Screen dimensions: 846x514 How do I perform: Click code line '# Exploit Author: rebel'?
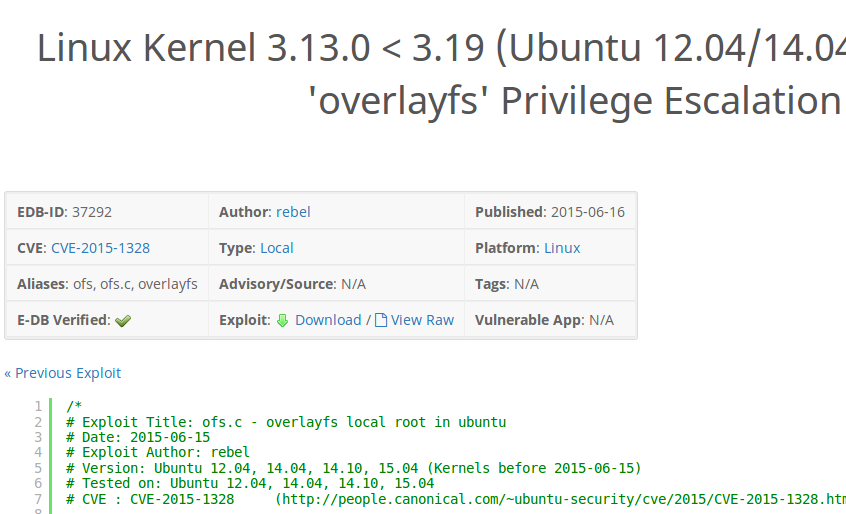pyautogui.click(x=158, y=452)
